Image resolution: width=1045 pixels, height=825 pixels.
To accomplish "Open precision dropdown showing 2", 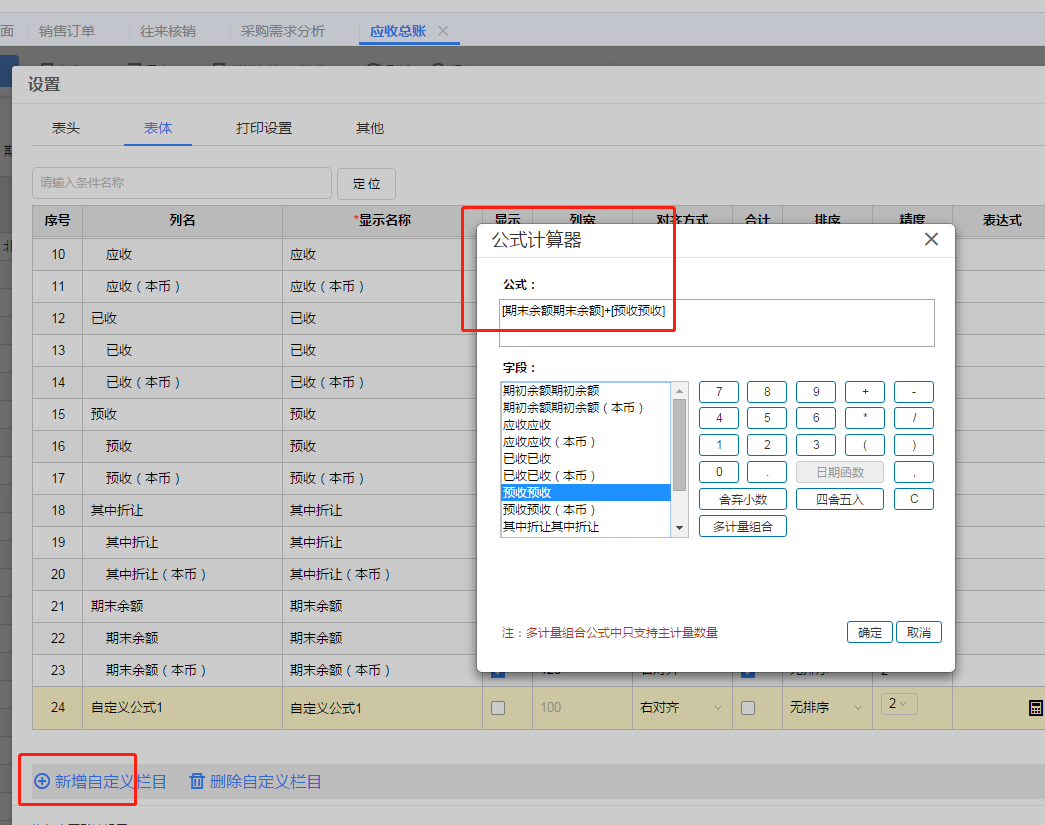I will point(899,704).
